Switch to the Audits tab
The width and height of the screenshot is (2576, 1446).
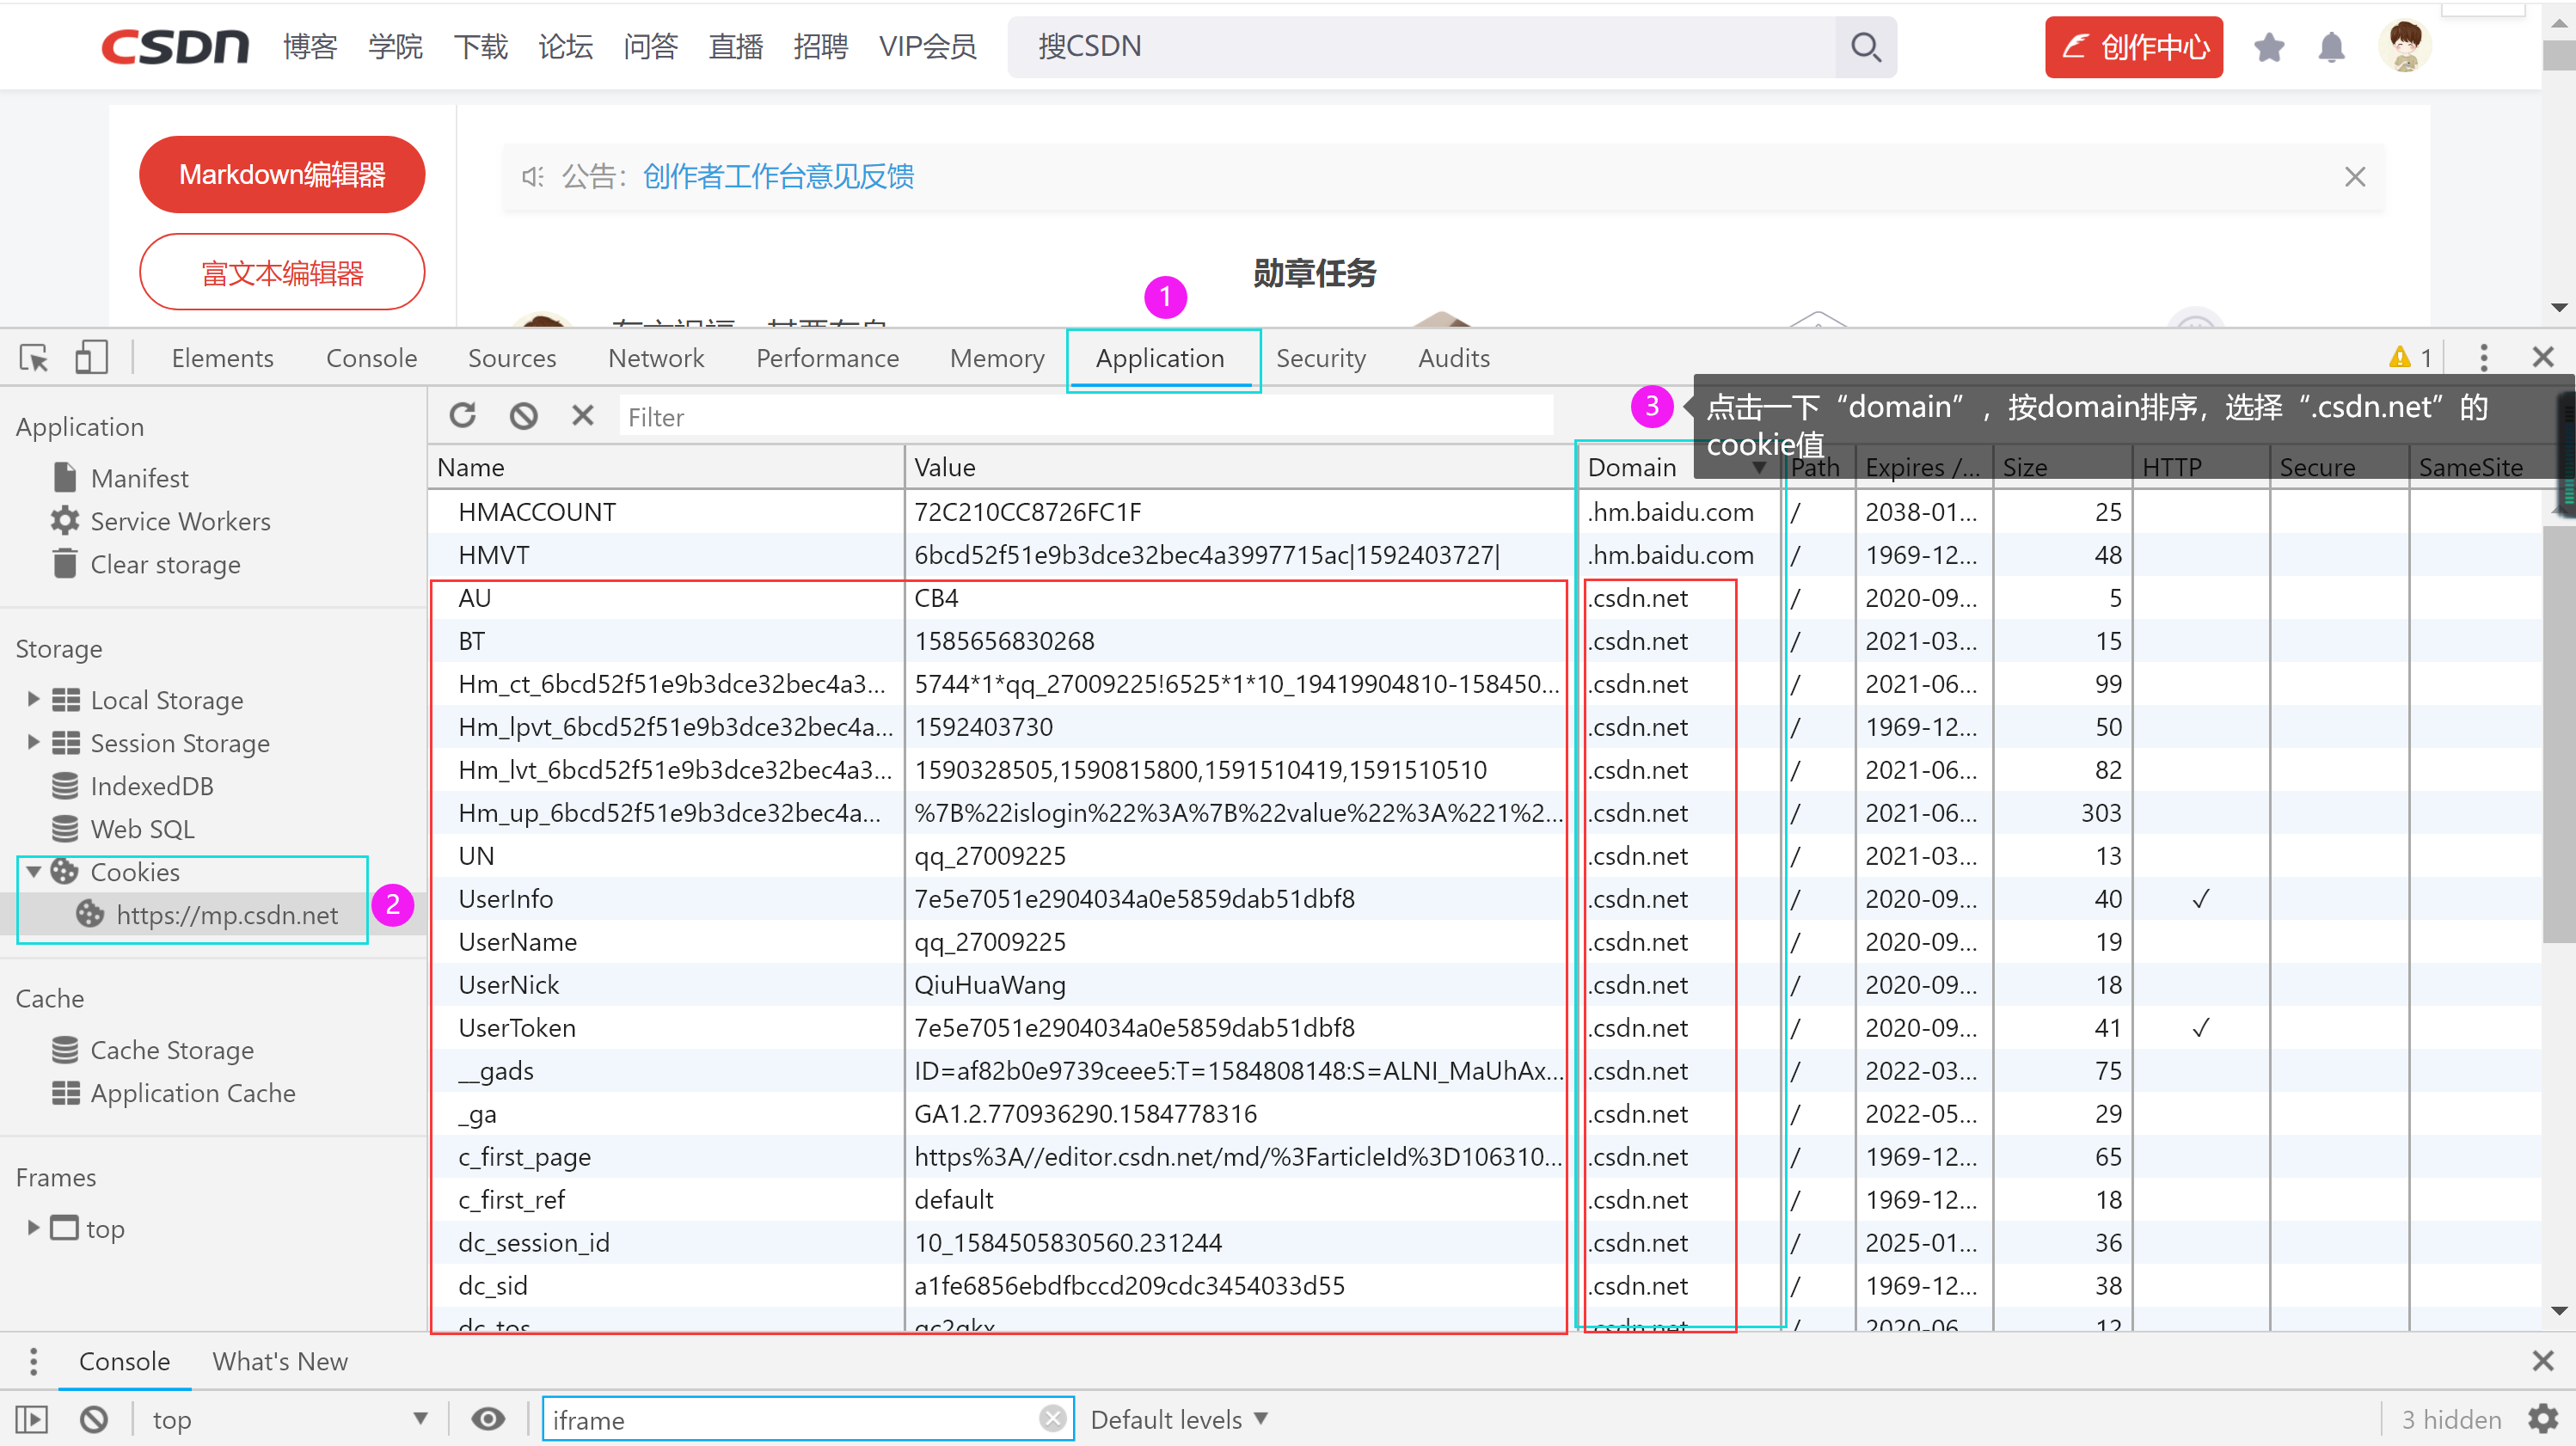(x=1453, y=358)
